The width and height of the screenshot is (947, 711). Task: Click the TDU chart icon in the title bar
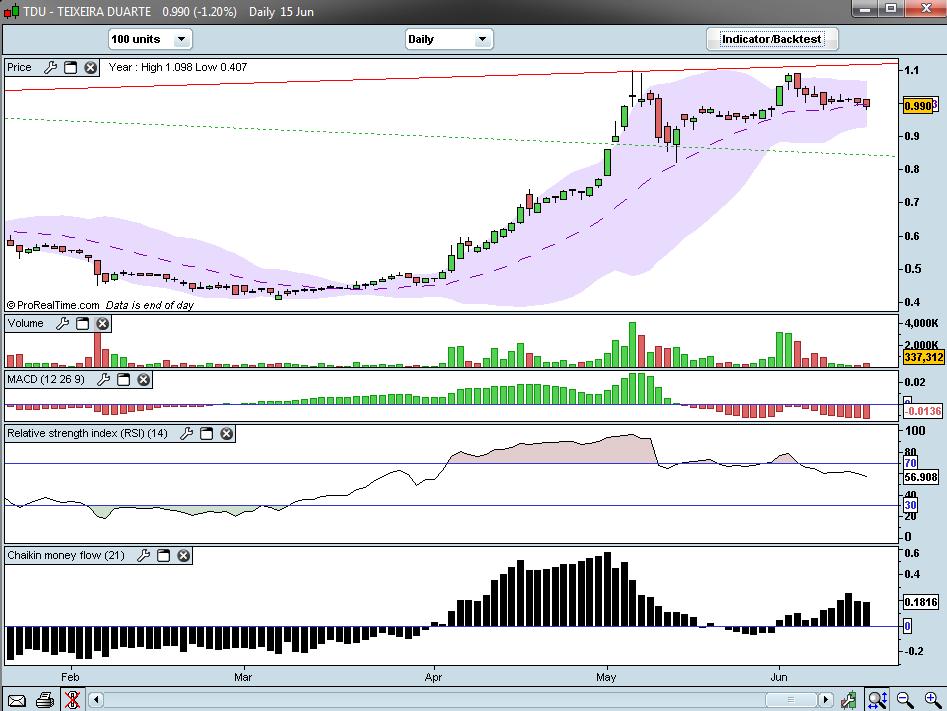[x=11, y=11]
